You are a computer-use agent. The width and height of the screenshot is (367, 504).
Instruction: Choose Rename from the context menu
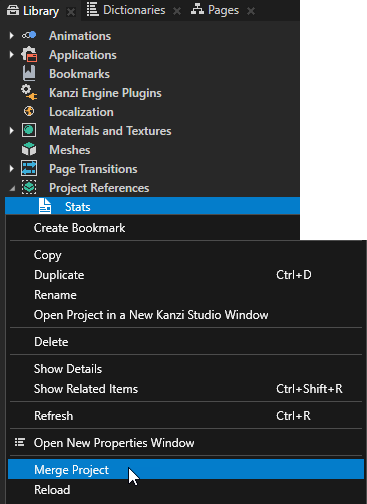[x=186, y=295]
